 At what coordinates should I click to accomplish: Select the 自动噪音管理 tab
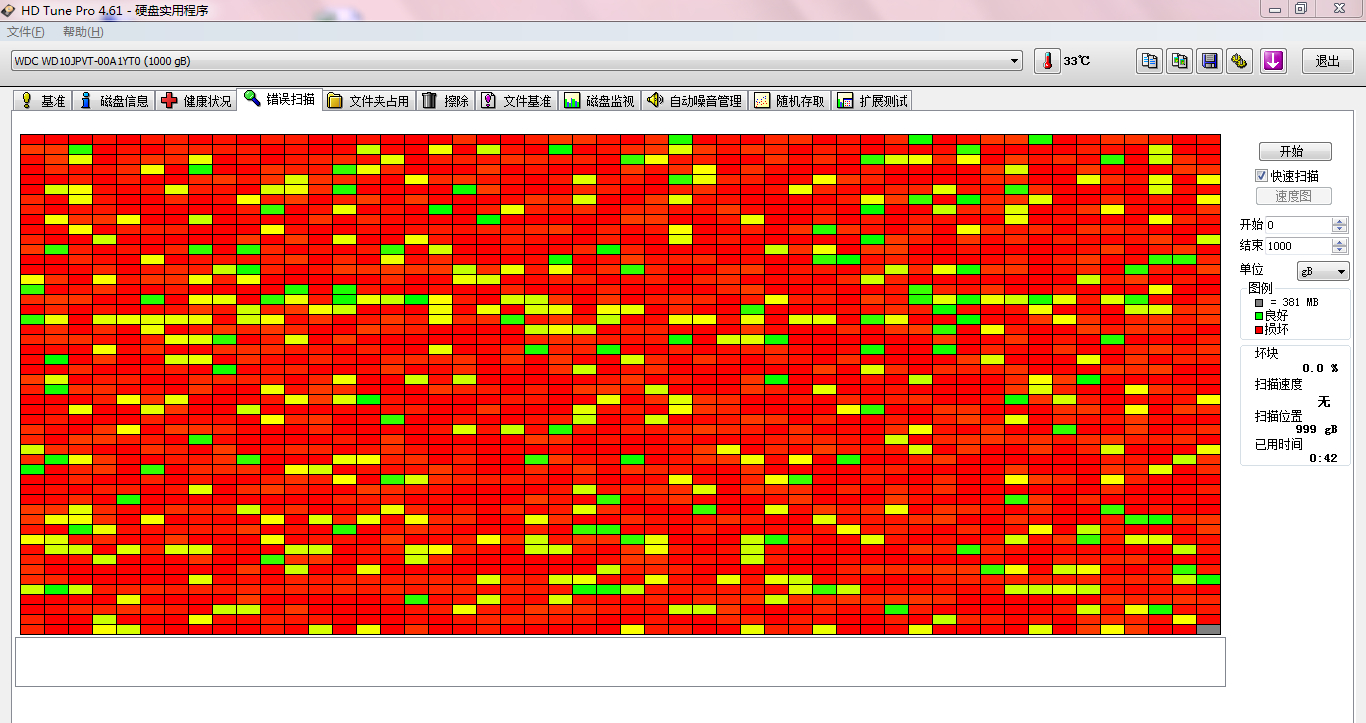point(694,101)
